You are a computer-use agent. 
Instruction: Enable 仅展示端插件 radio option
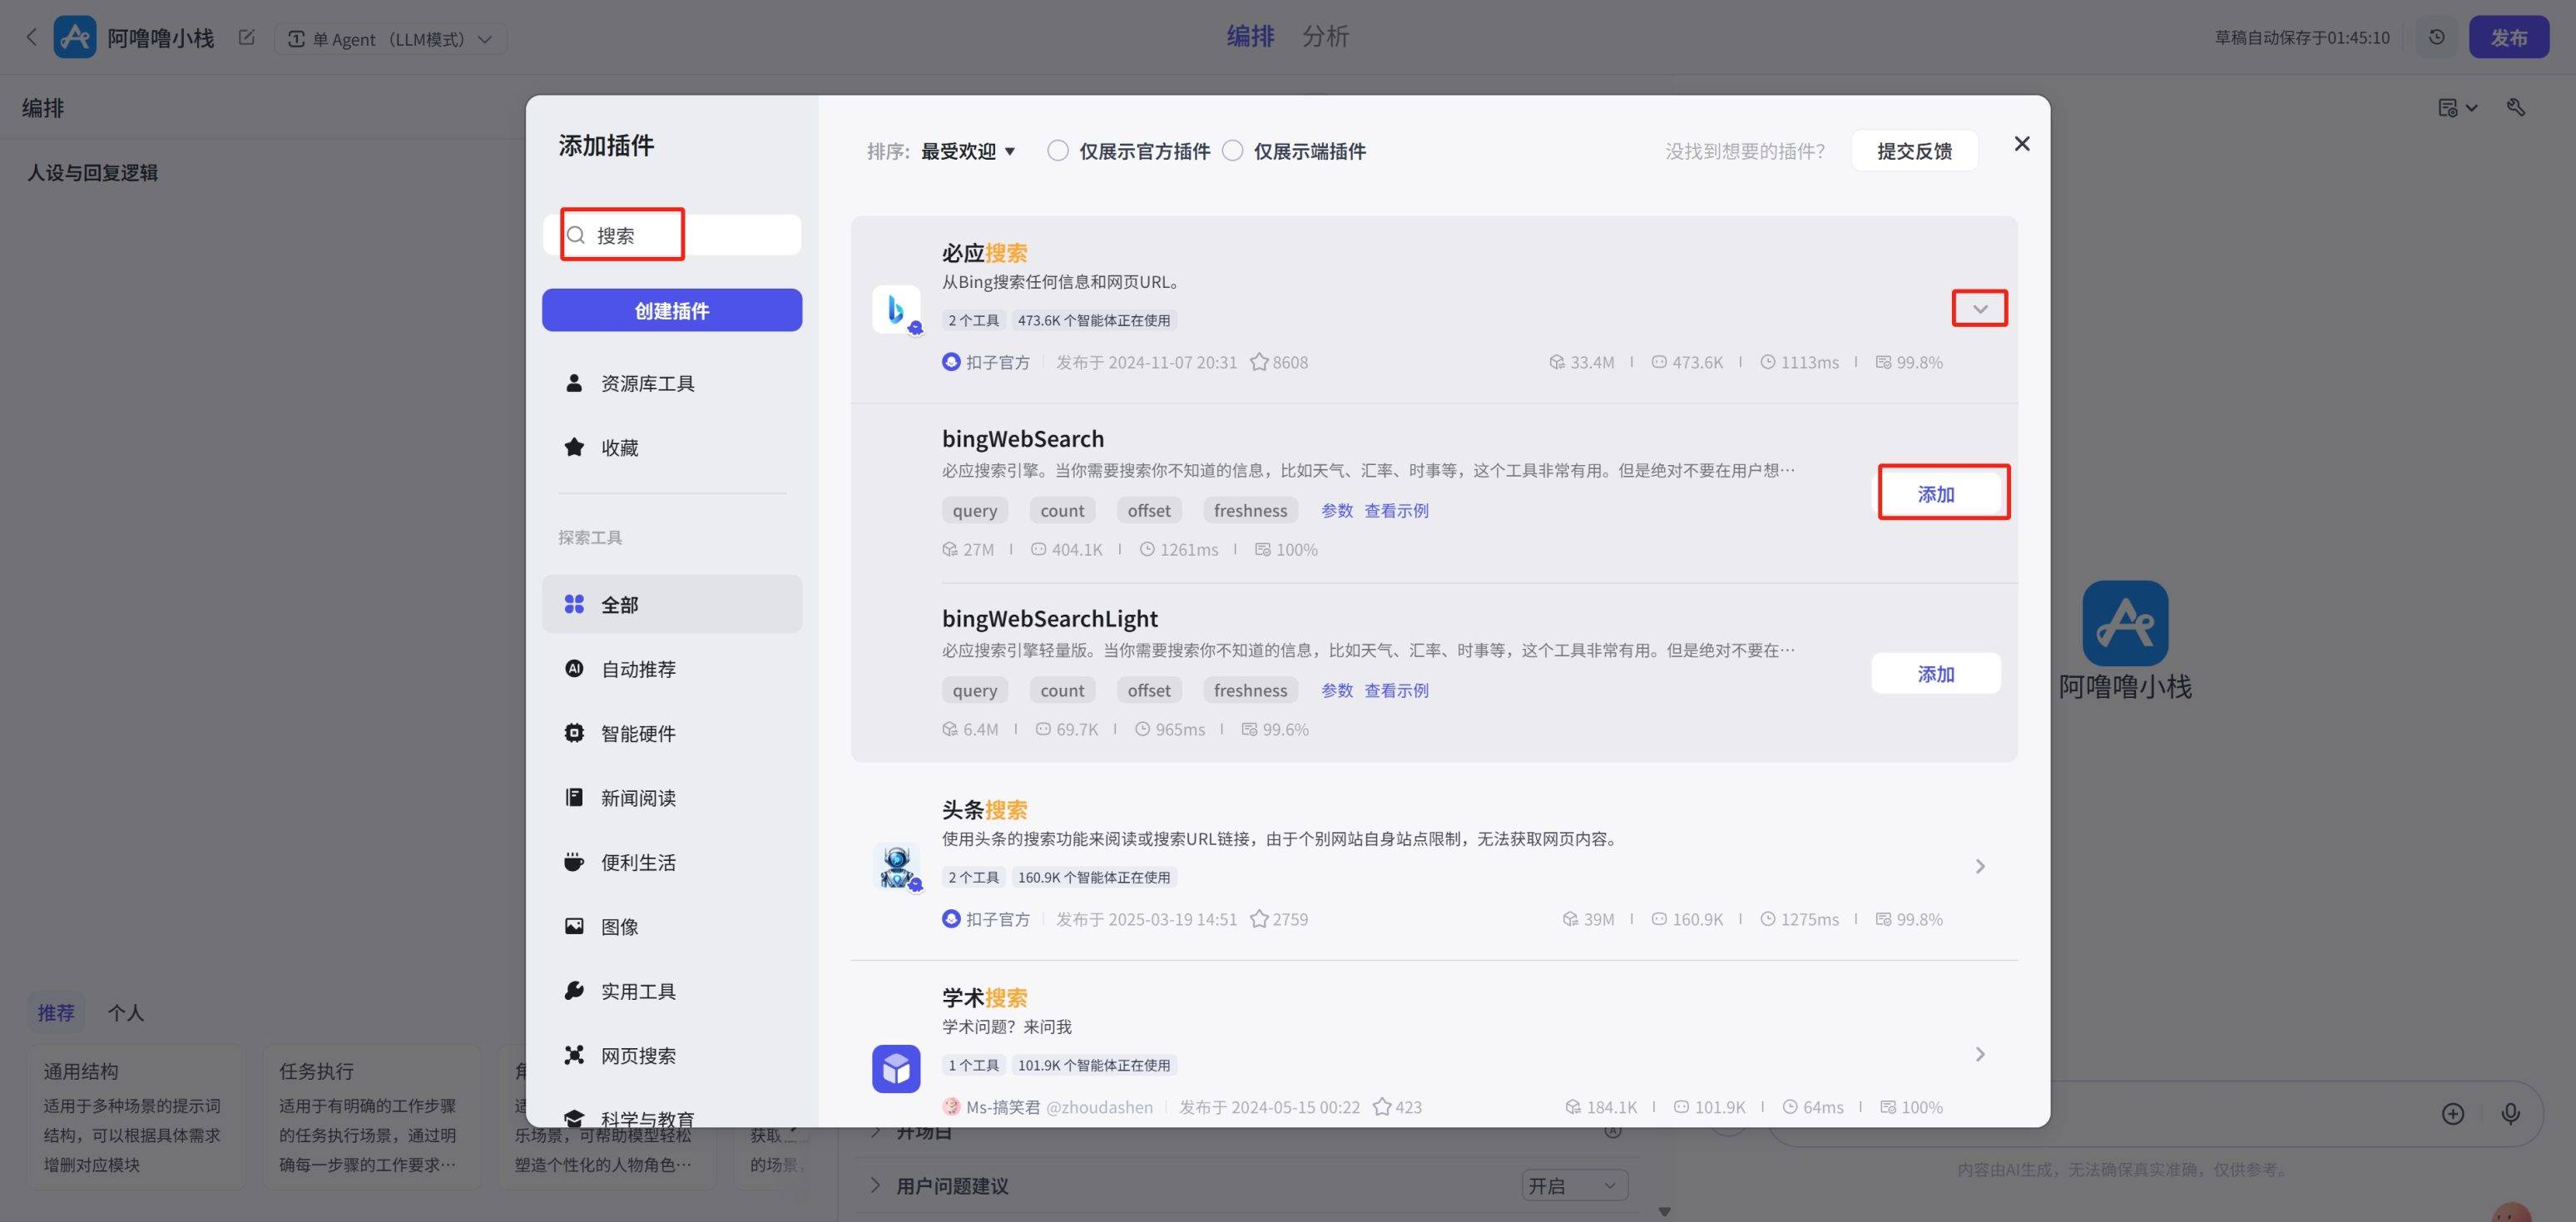coord(1232,151)
